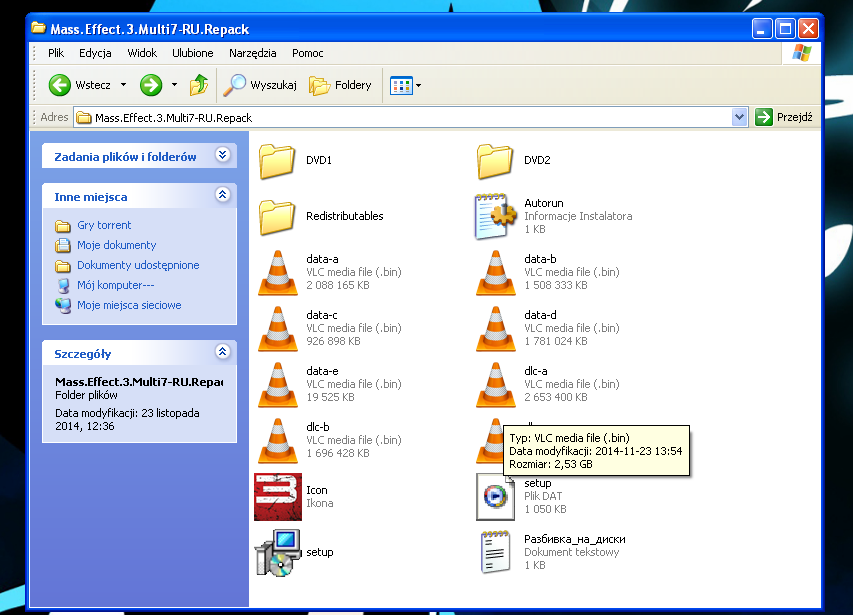Viewport: 853px width, 615px height.
Task: Click the green Wstecz back arrow
Action: pos(60,85)
